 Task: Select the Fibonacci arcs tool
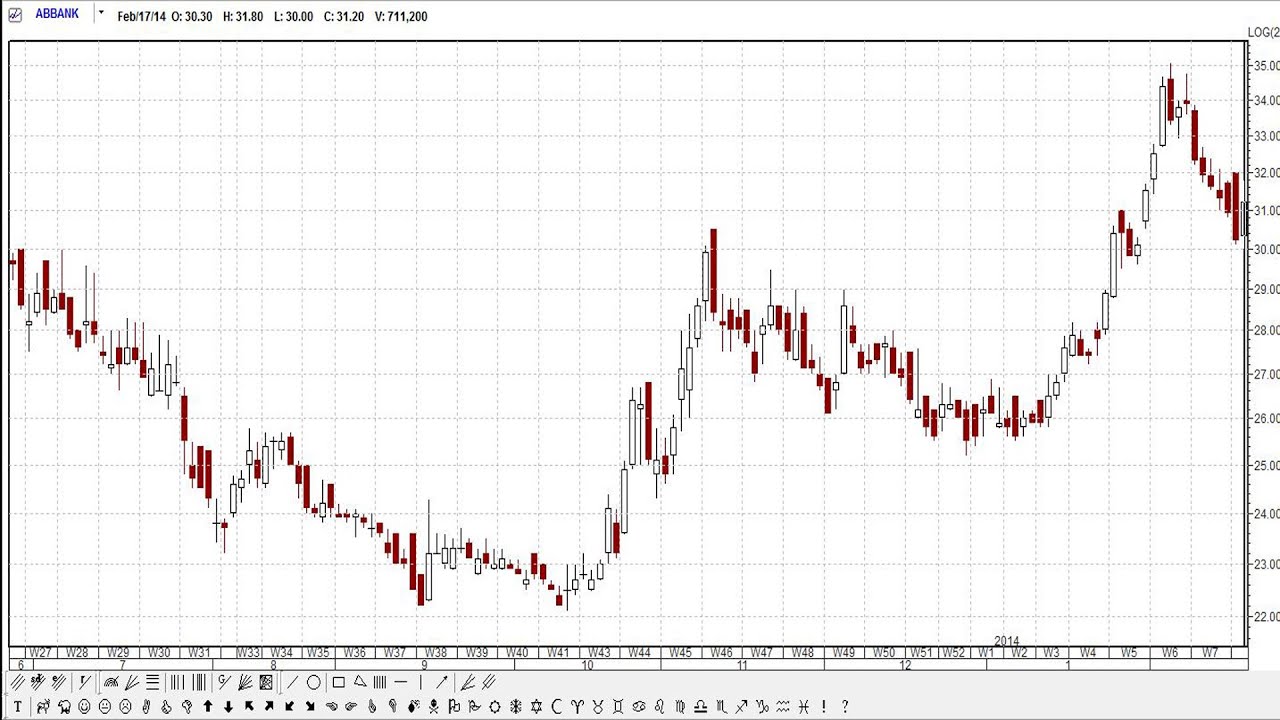click(111, 682)
